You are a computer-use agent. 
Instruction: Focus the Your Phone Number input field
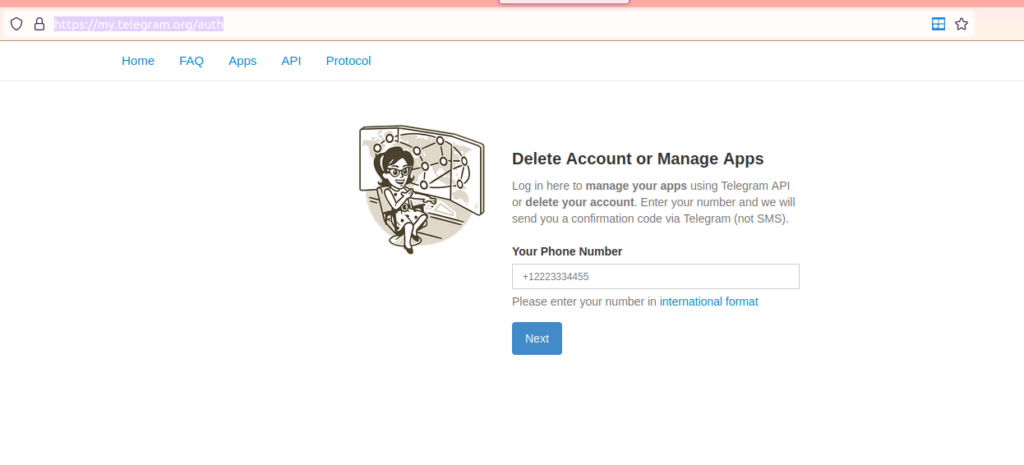656,276
